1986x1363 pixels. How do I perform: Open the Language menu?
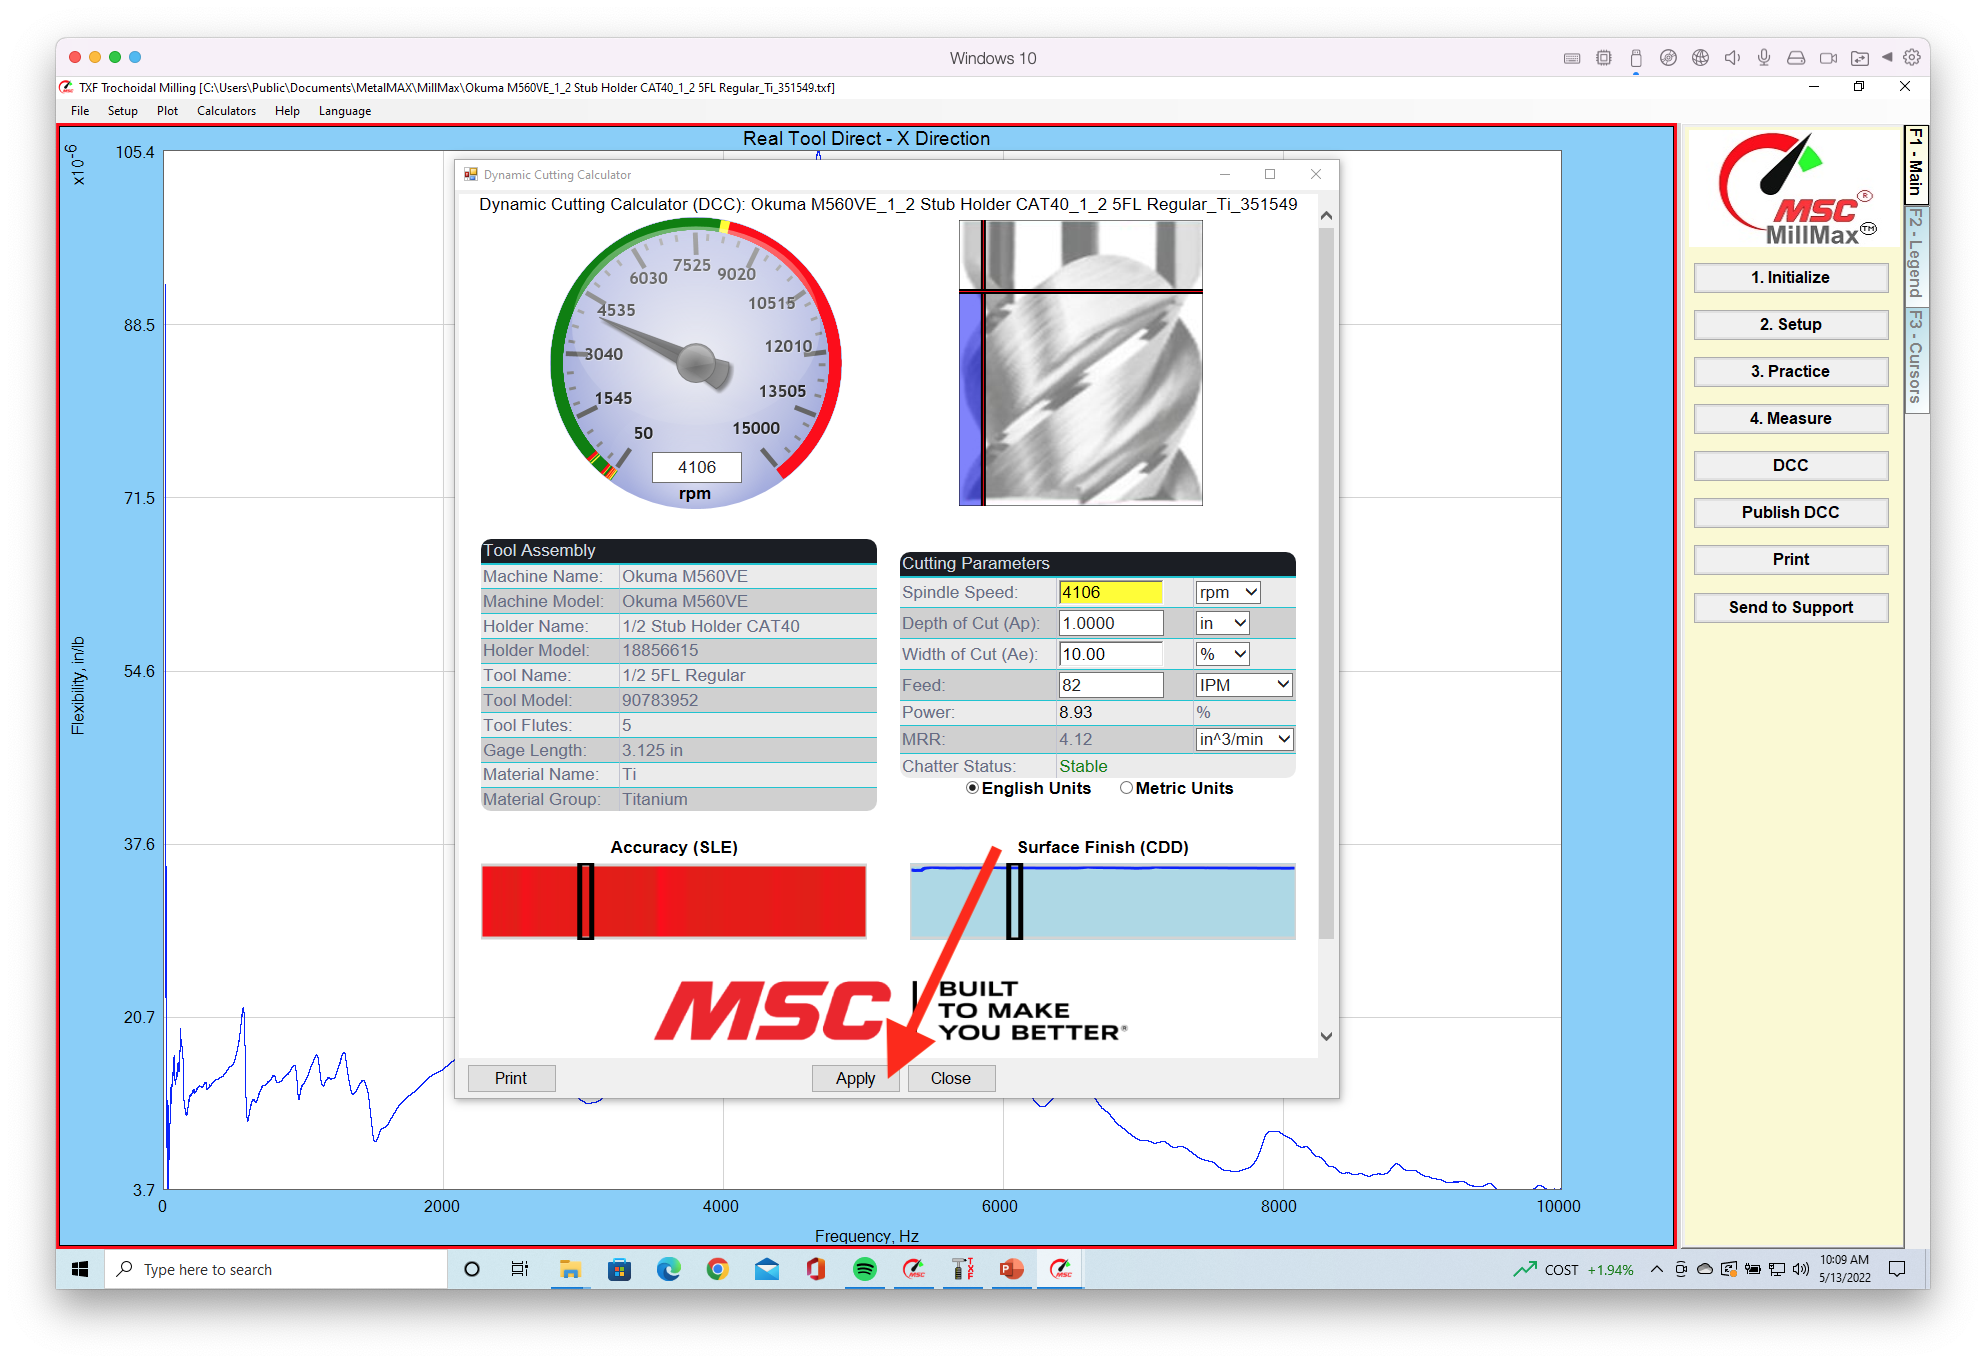point(345,111)
